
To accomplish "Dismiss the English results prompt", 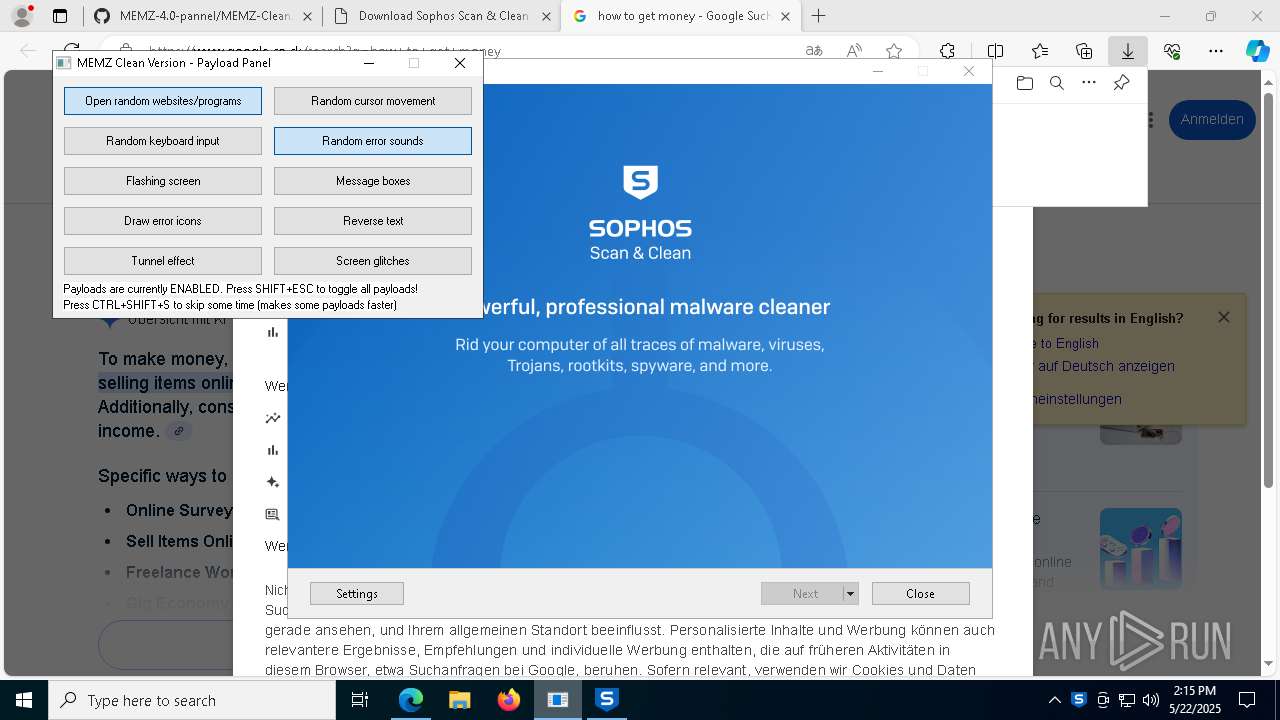I will tap(1224, 317).
